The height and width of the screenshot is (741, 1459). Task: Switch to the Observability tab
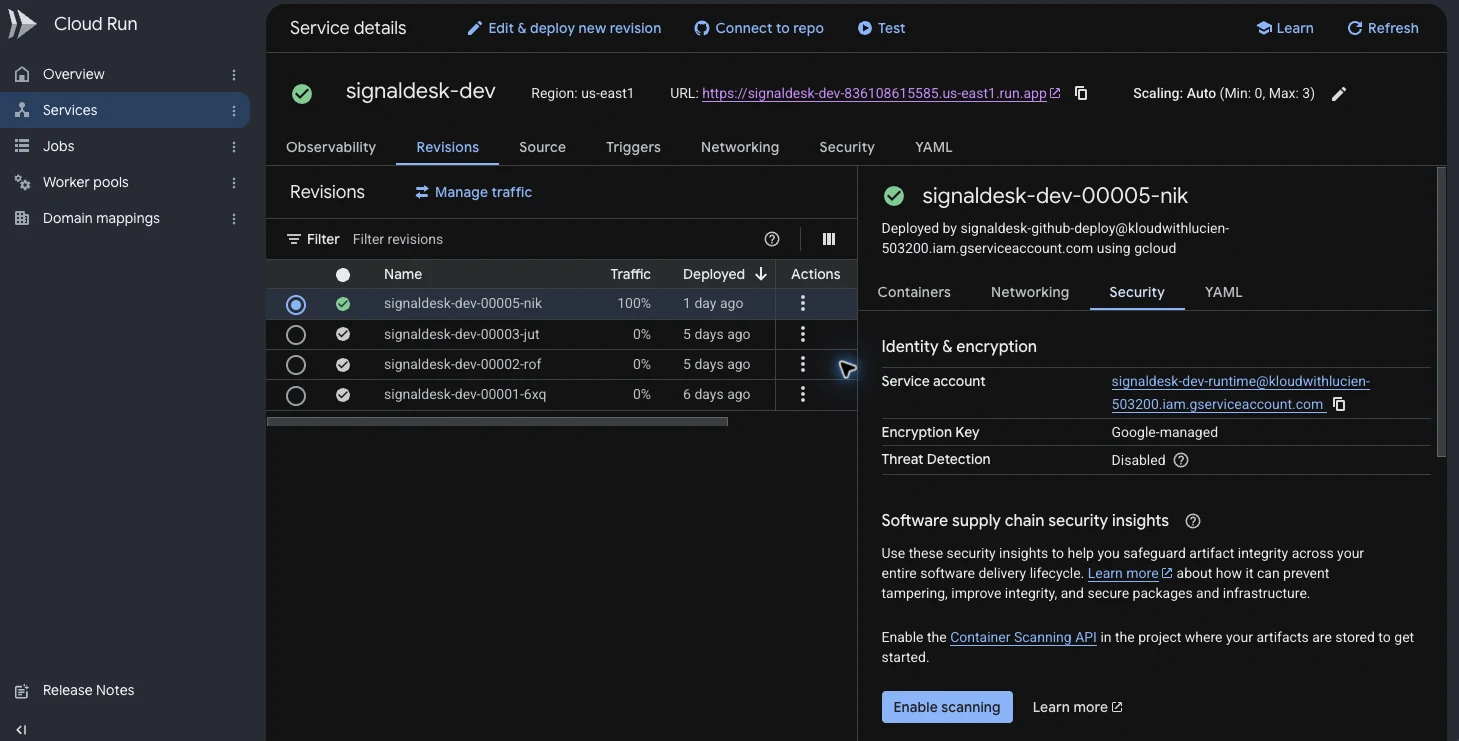pos(331,147)
